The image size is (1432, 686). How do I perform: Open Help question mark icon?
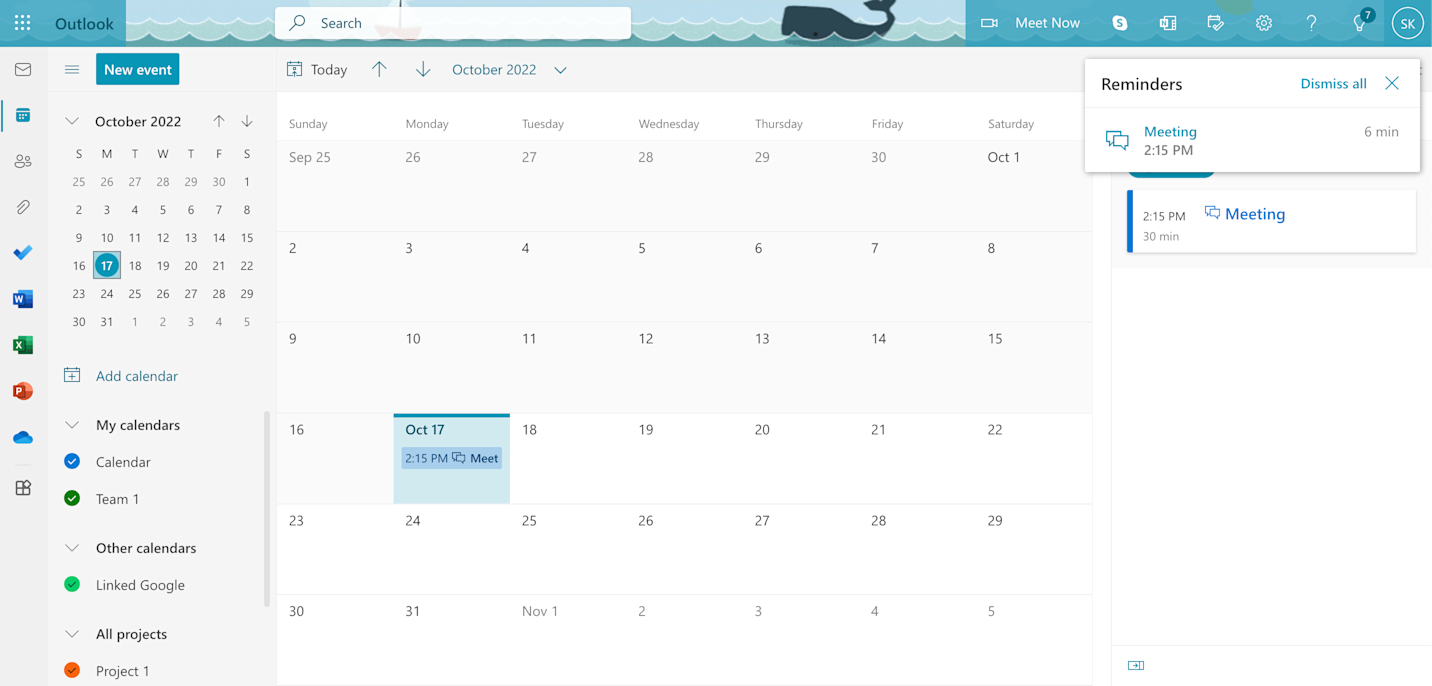[x=1311, y=23]
